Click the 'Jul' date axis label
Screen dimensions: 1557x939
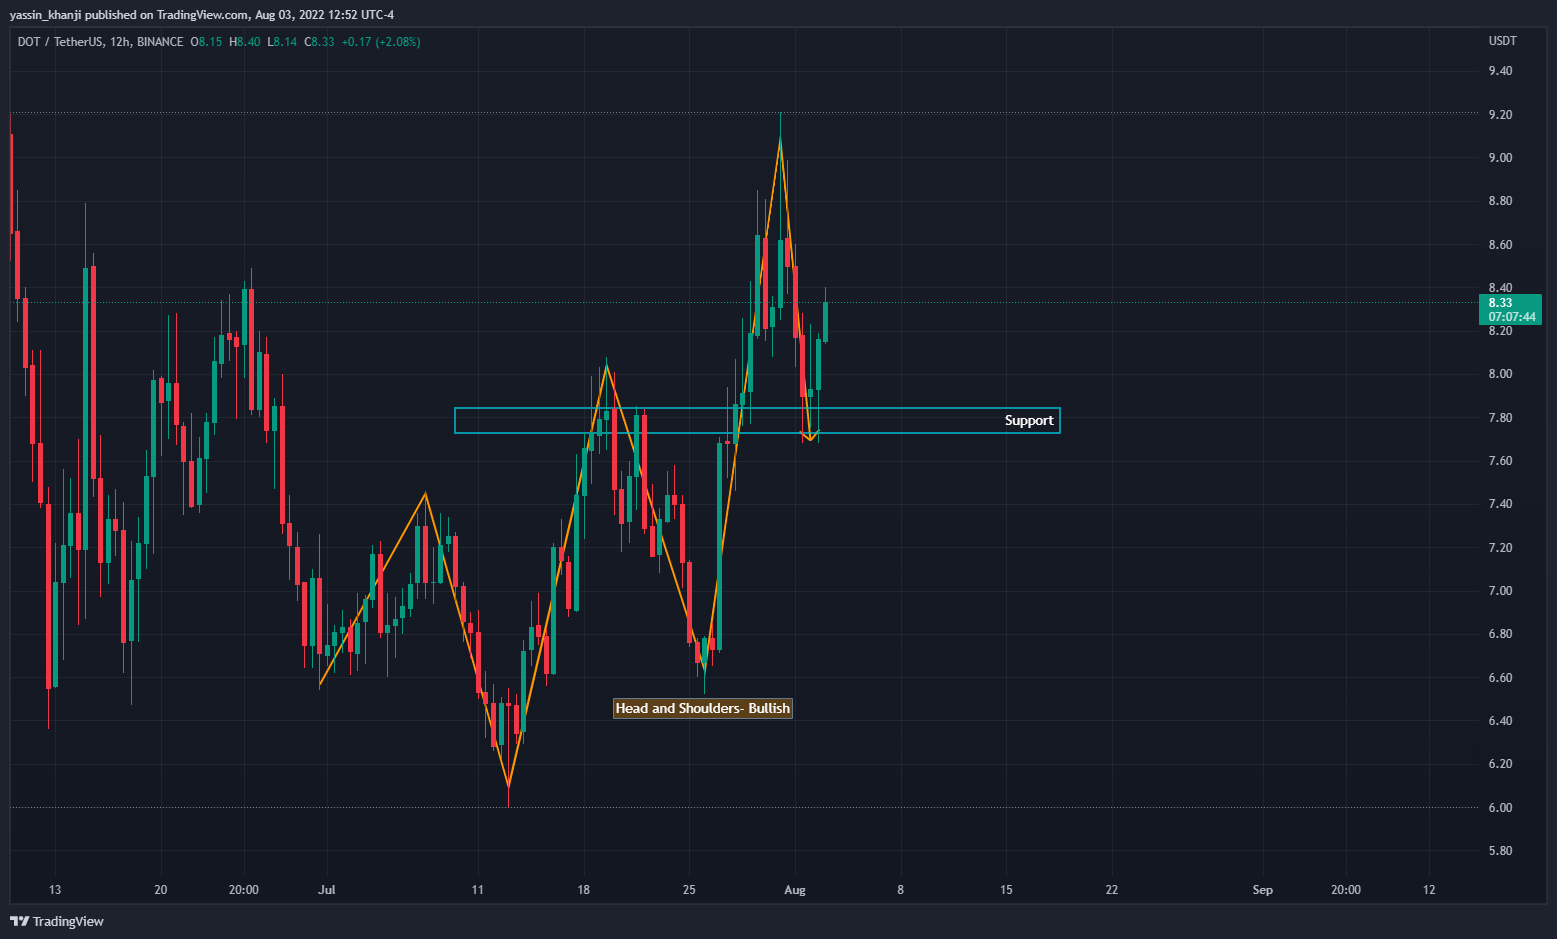click(326, 890)
